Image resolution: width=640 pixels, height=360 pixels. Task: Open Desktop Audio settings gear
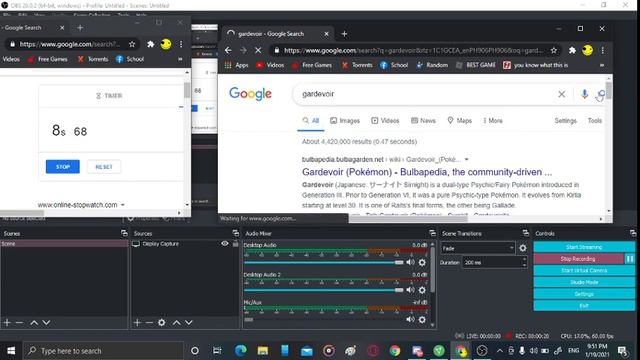(422, 262)
